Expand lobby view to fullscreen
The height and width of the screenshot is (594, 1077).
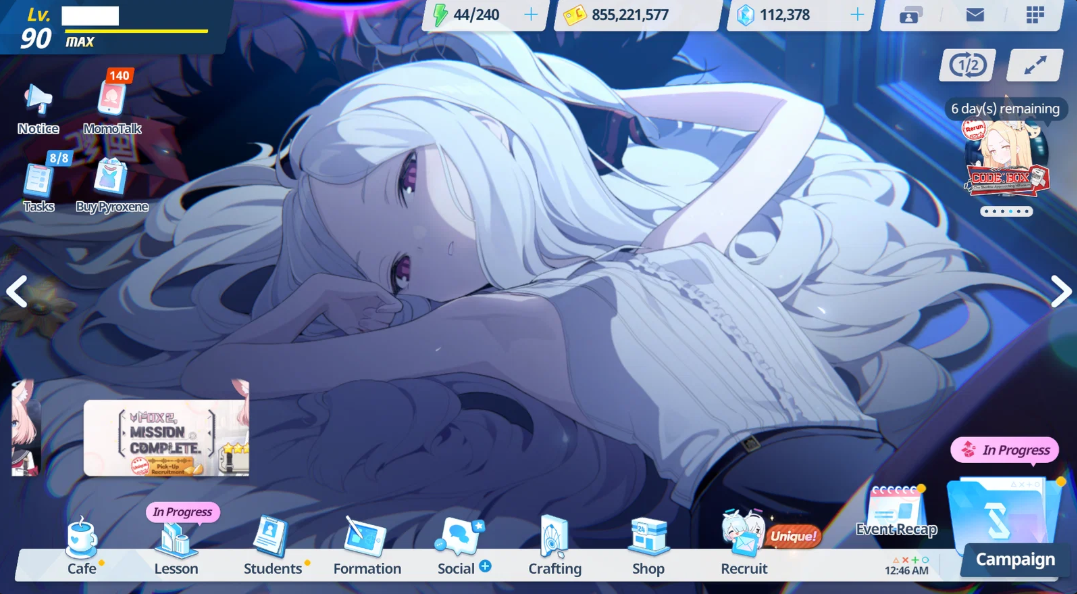click(x=1035, y=65)
